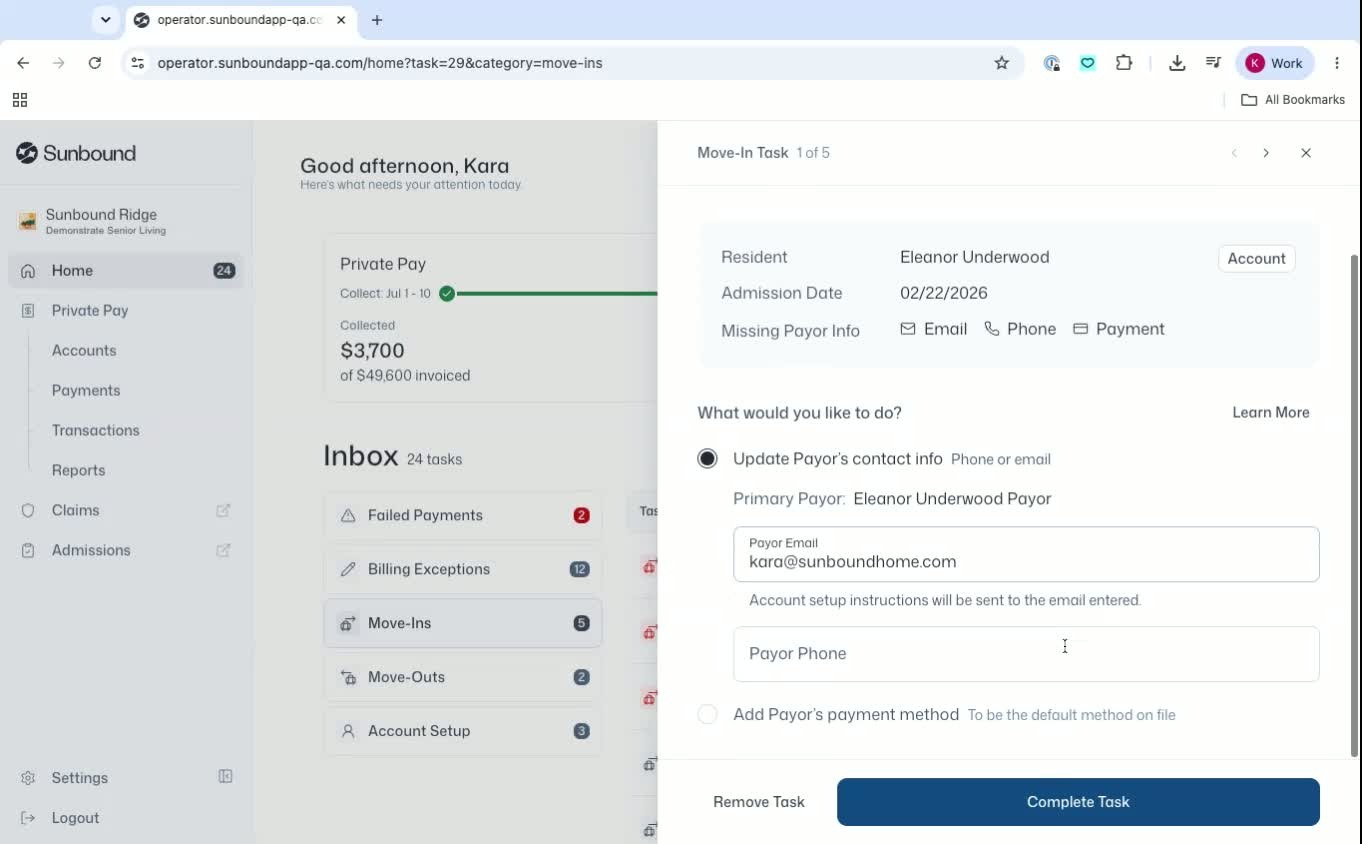Open Settings in sidebar
The image size is (1362, 844).
click(79, 778)
